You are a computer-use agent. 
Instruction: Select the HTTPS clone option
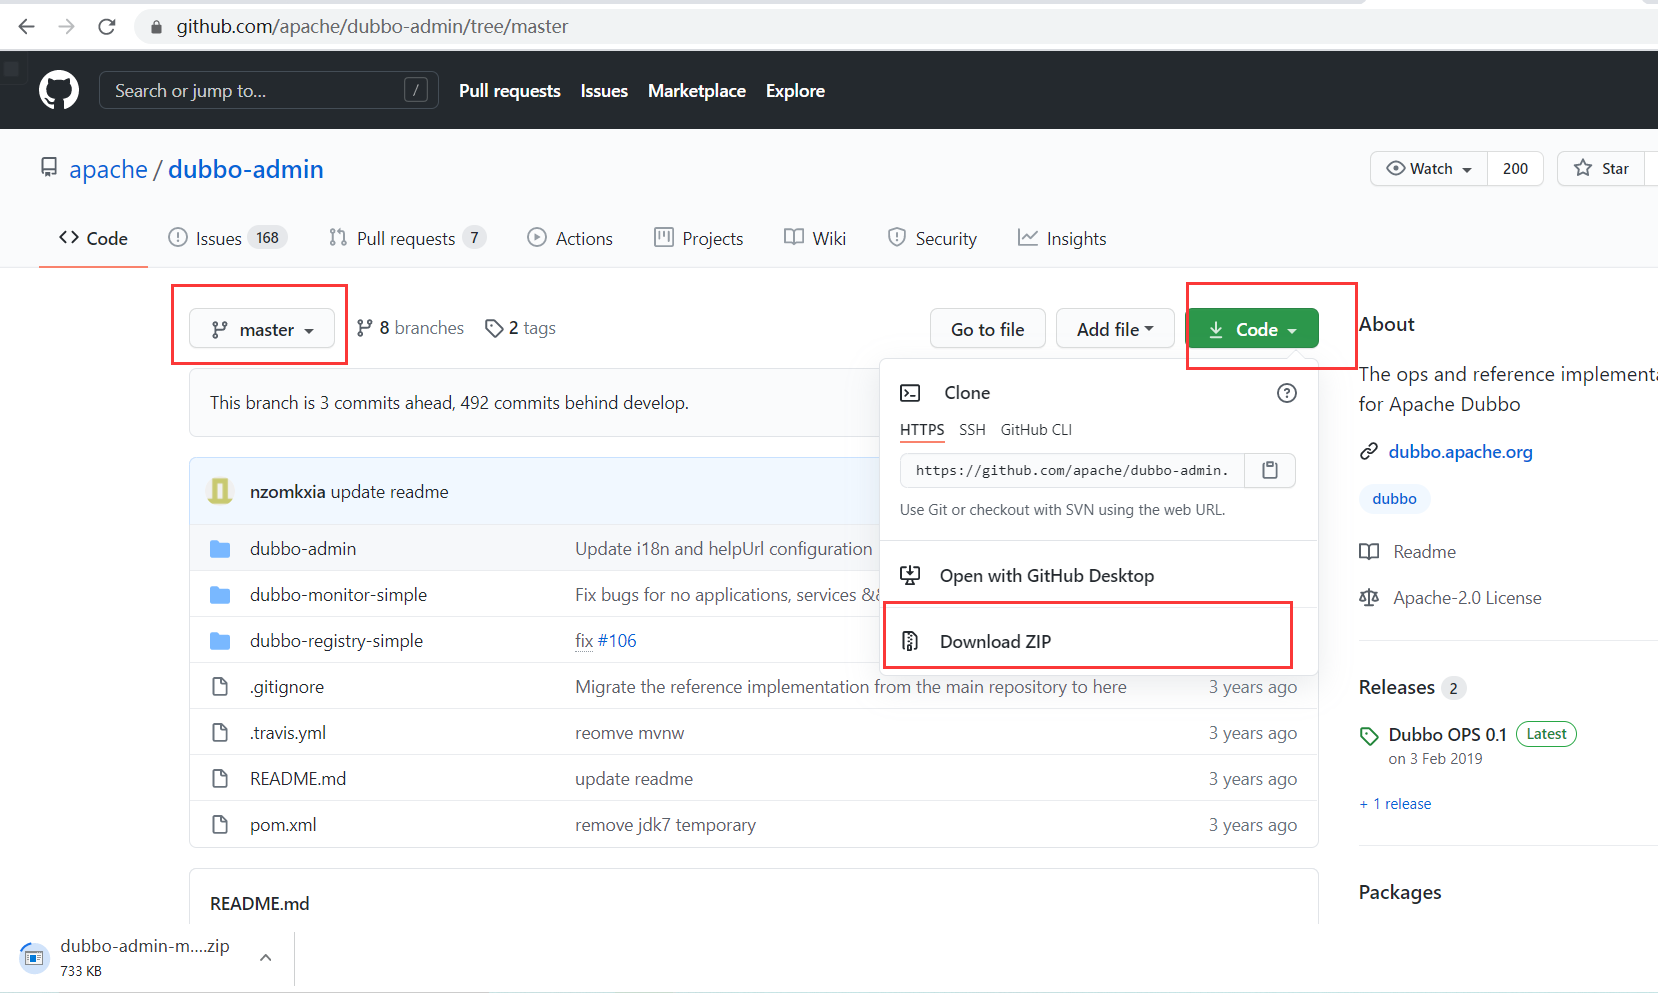pos(922,430)
